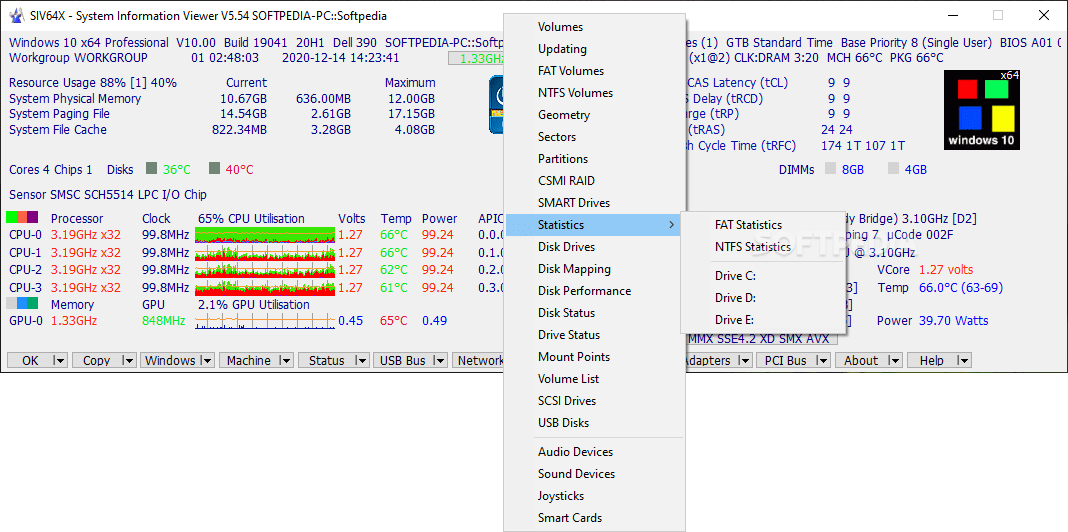Click the partially hidden Intel CPU logo
Viewport: 1068px width, 532px height.
click(x=496, y=104)
